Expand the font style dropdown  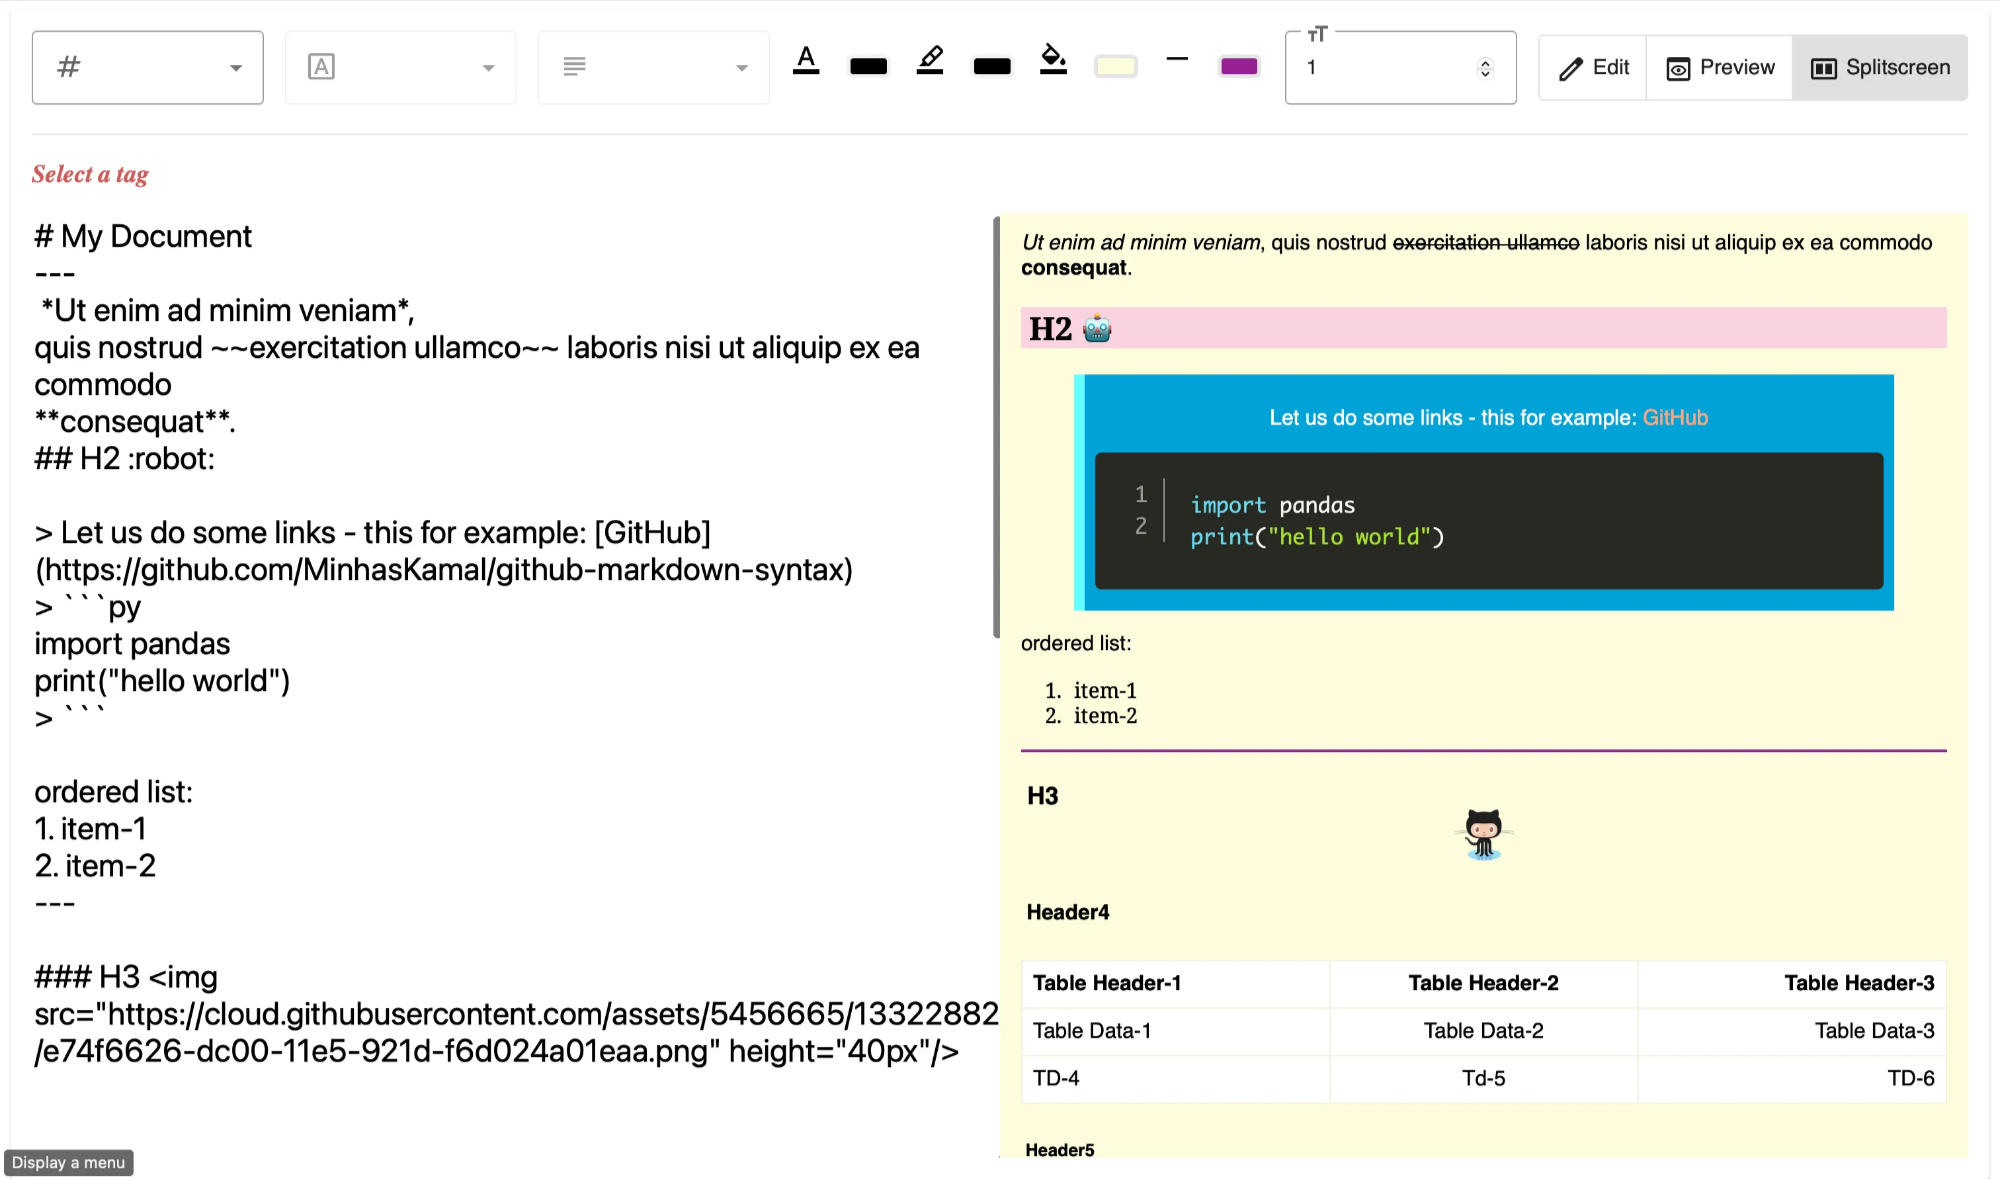pyautogui.click(x=489, y=69)
